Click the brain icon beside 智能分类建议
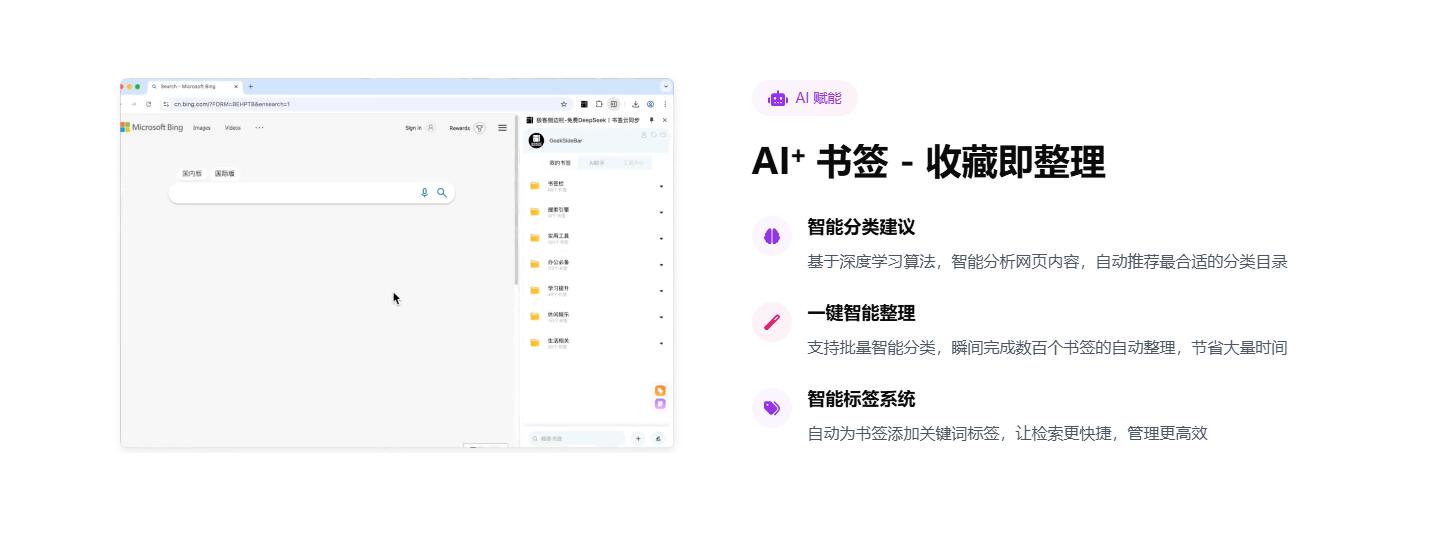The image size is (1443, 536). click(x=771, y=236)
